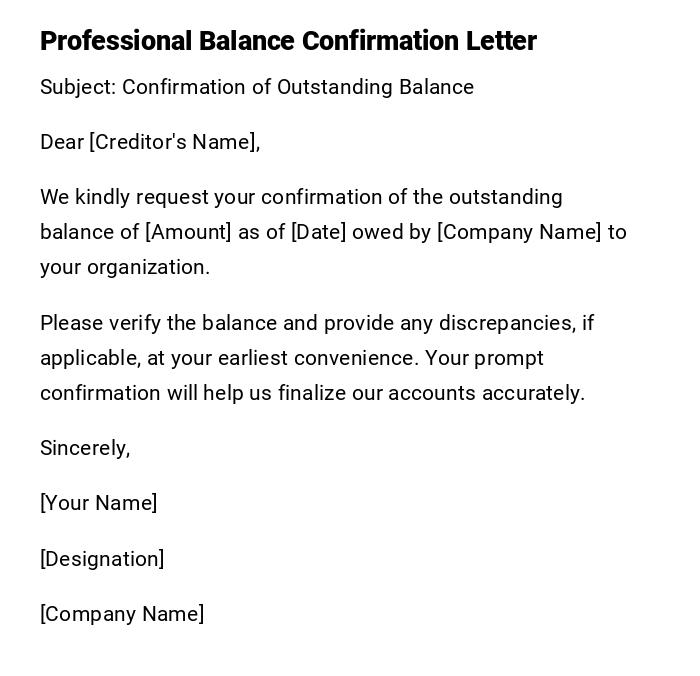
Task: Select the Amount placeholder
Action: 188,232
